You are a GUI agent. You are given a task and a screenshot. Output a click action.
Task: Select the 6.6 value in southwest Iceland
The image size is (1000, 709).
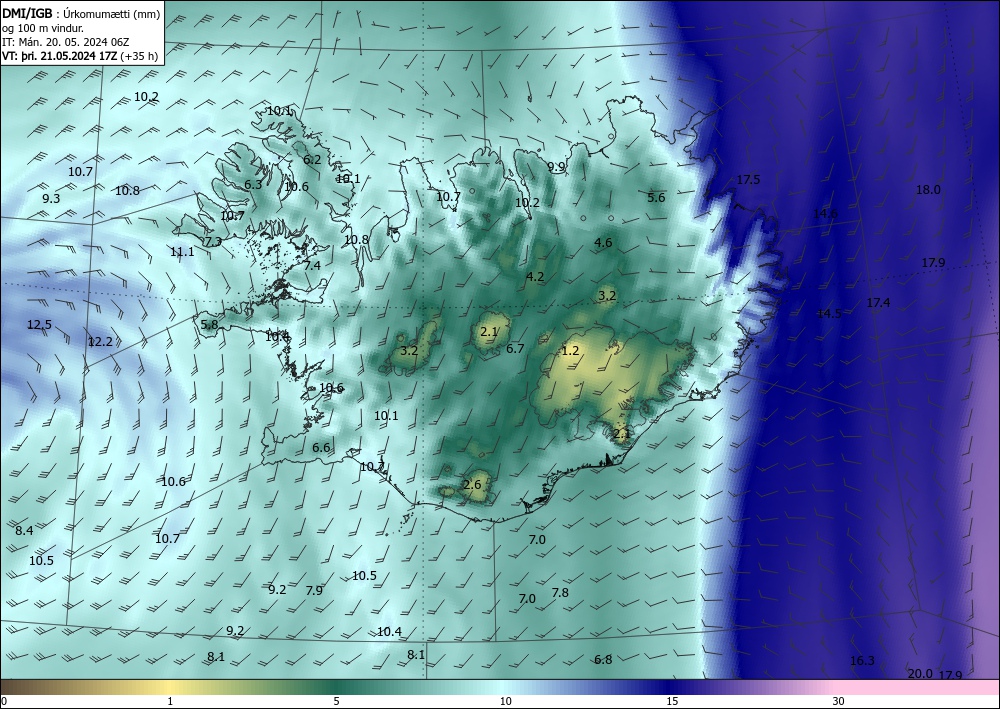tap(321, 448)
